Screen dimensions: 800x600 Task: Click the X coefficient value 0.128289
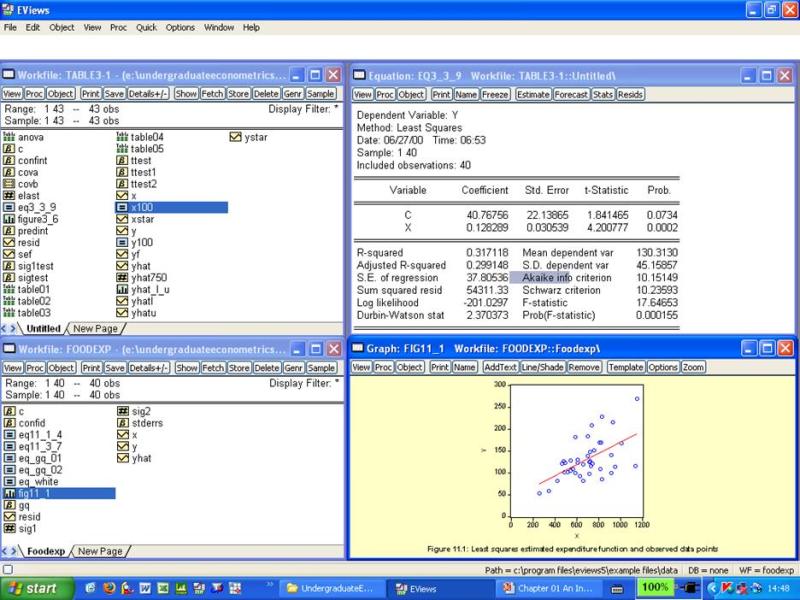487,228
